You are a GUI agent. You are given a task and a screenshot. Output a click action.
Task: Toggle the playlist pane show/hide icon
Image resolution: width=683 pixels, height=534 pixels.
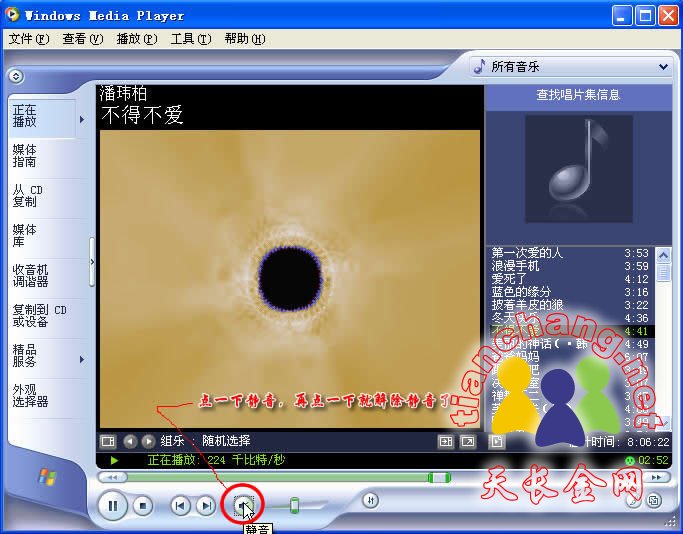497,442
